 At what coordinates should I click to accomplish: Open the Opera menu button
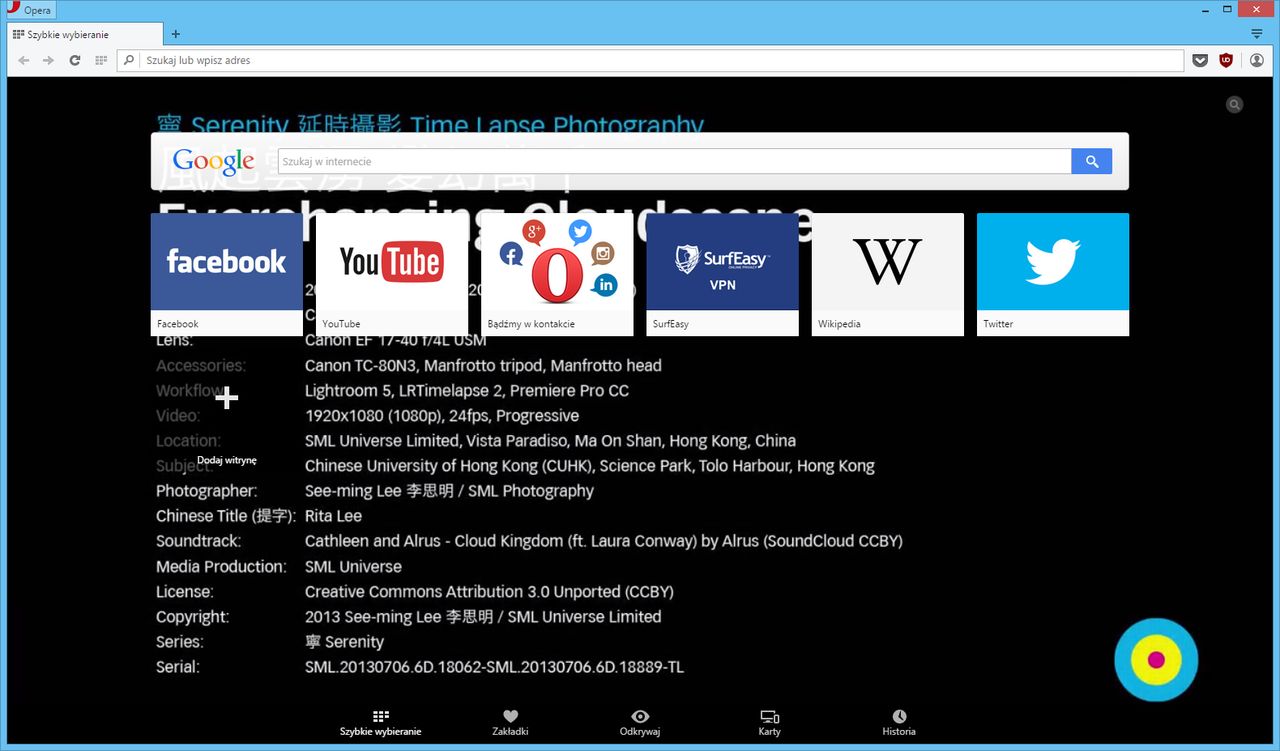click(30, 10)
